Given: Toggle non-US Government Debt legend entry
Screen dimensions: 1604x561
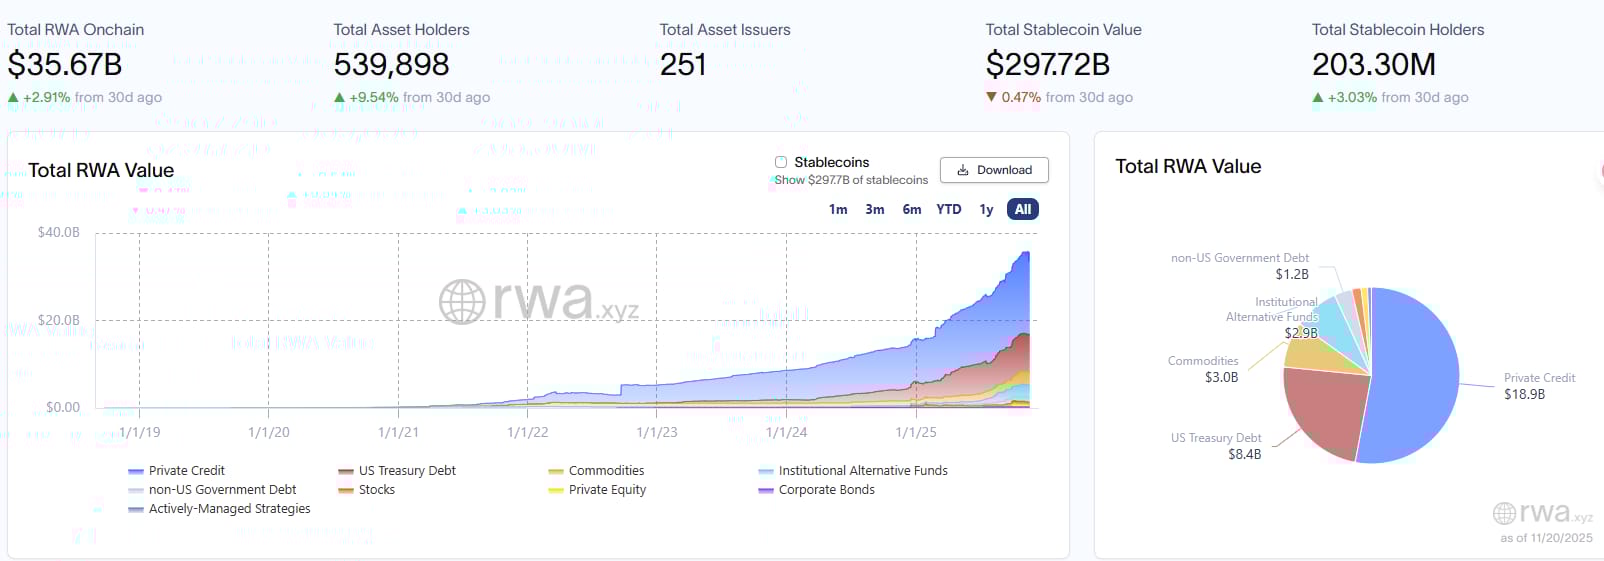Looking at the screenshot, I should [x=212, y=490].
